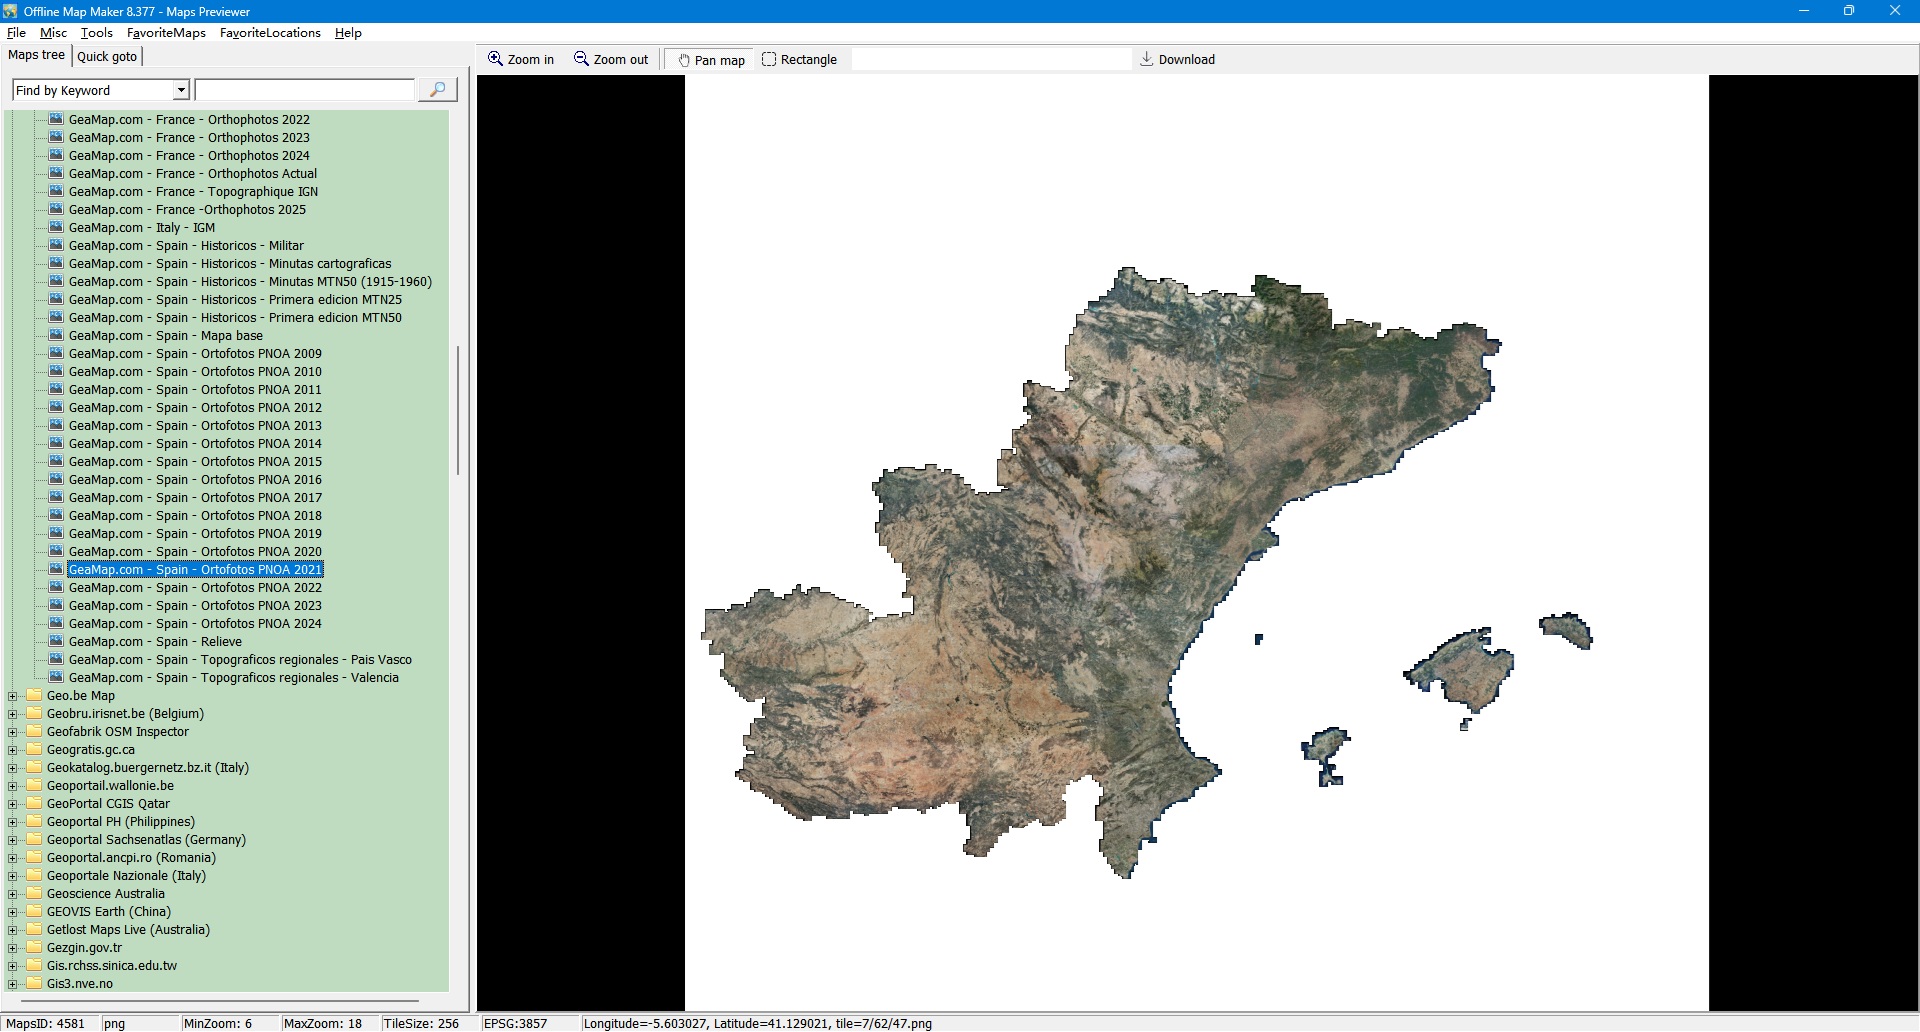This screenshot has width=1920, height=1032.
Task: Expand the Geofabrik OSM Inspector folder
Action: tap(12, 732)
